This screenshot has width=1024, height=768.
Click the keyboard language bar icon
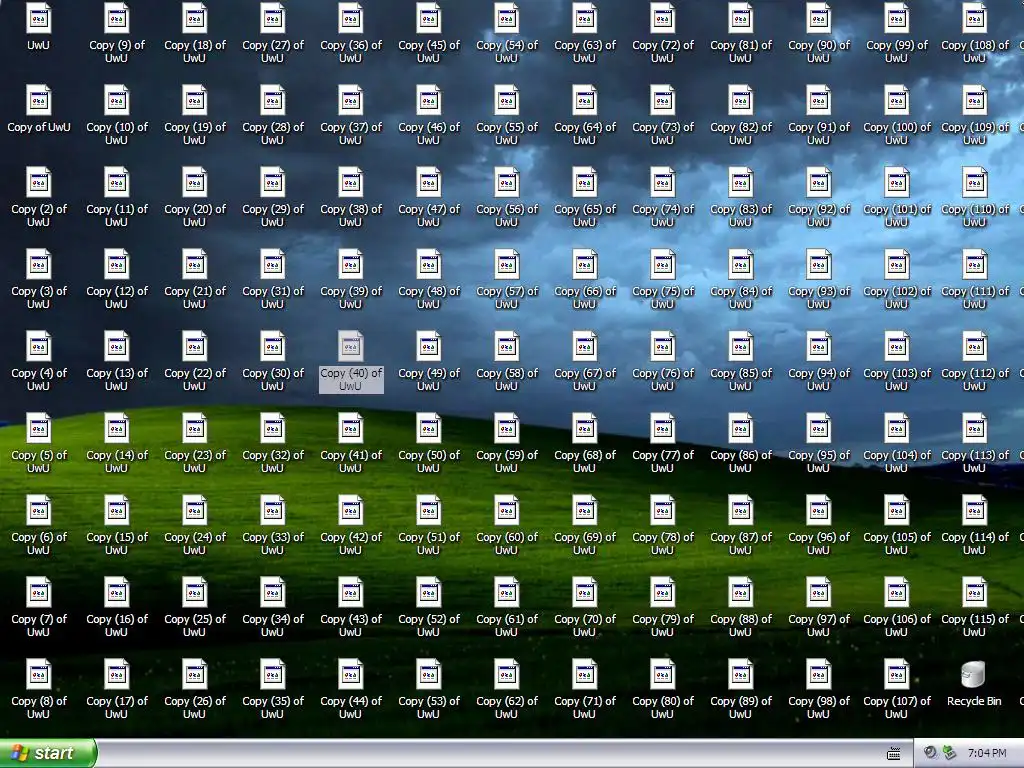(x=893, y=754)
